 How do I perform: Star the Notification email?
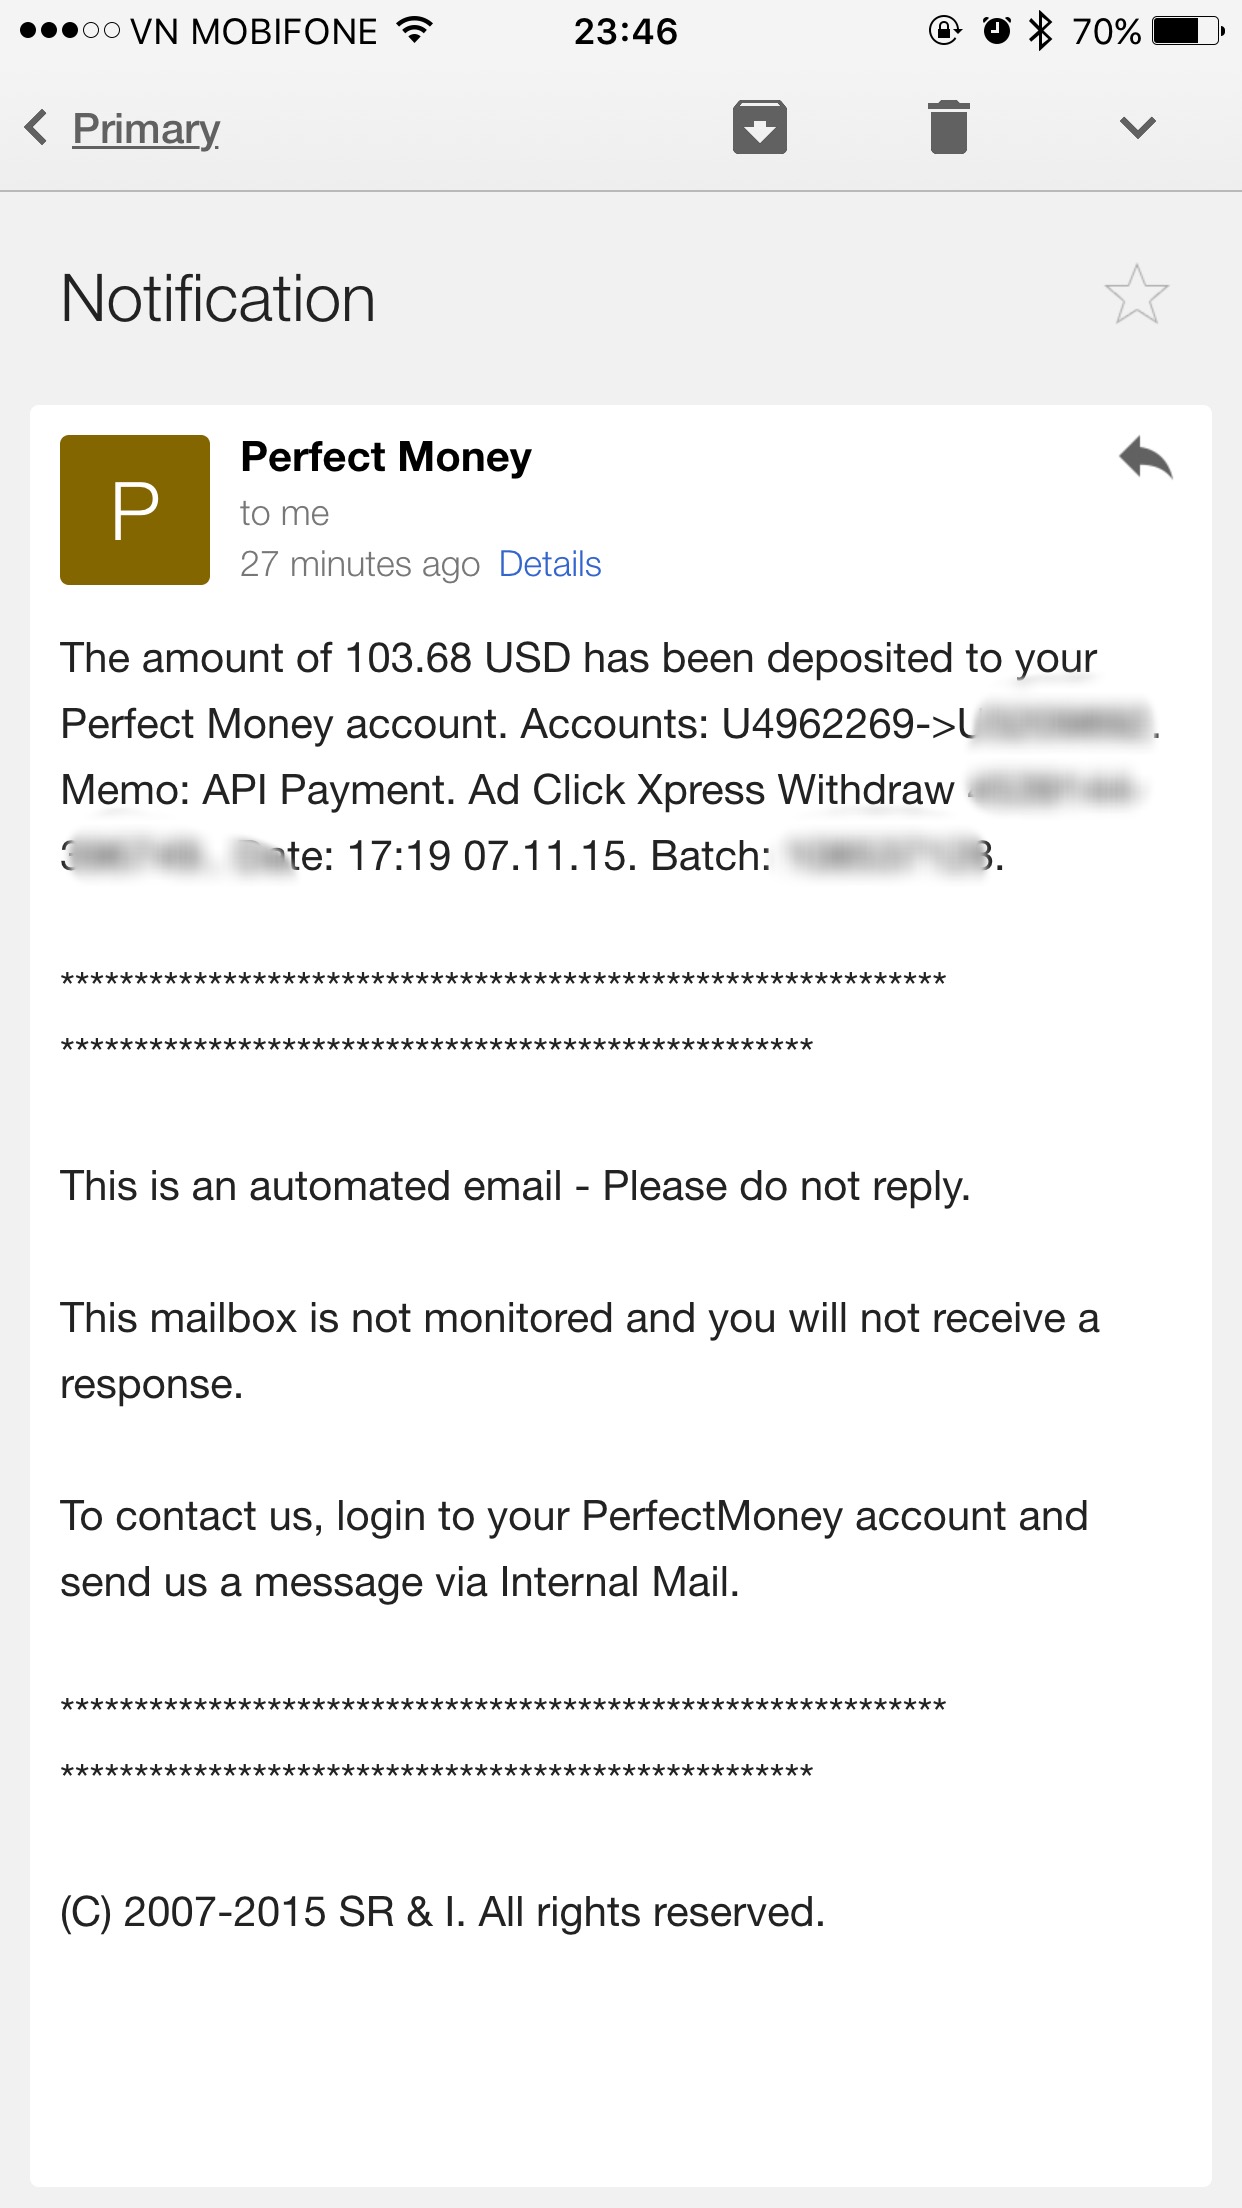[x=1136, y=295]
